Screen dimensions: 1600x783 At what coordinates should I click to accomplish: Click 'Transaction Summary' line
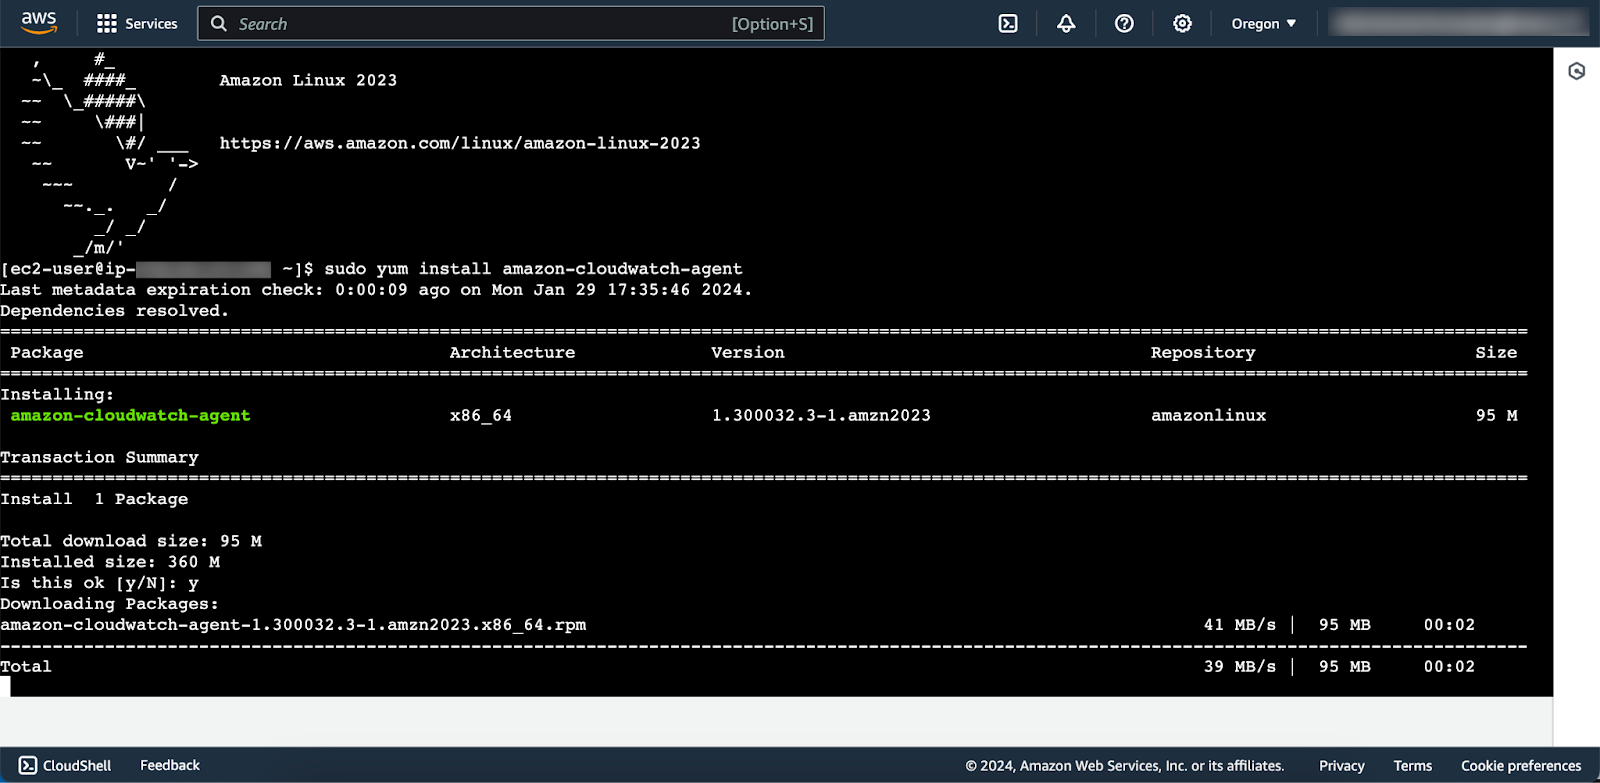click(99, 457)
